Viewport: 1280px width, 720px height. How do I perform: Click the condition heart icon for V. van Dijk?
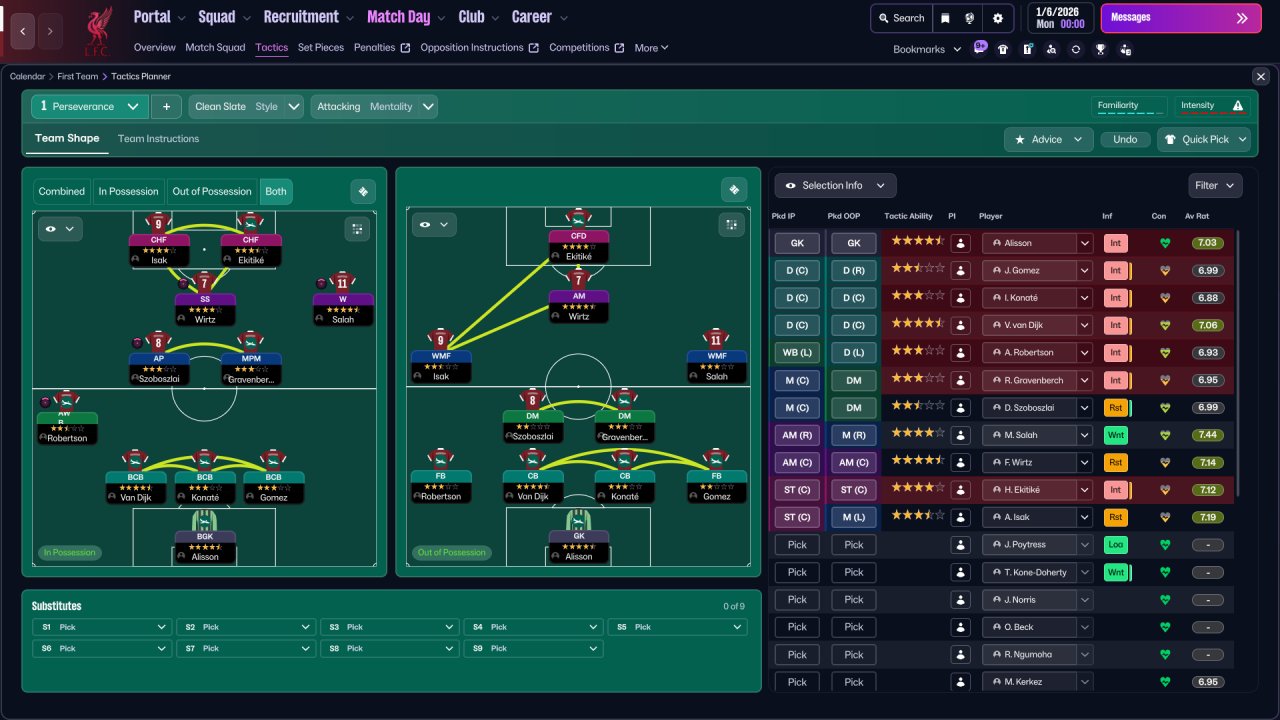[x=1165, y=325]
